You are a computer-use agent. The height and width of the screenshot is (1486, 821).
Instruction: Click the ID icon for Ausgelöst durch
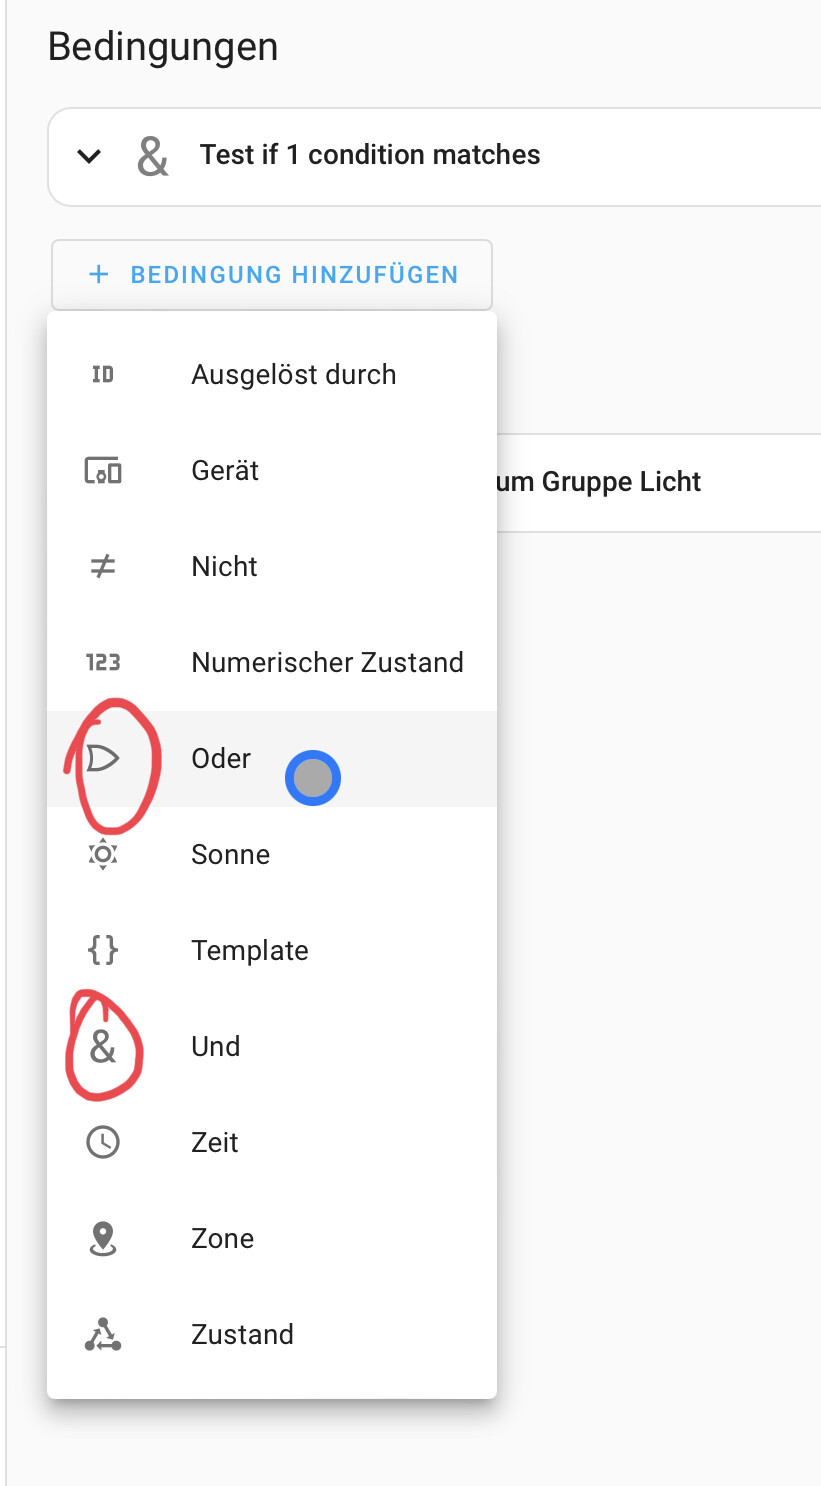point(103,375)
